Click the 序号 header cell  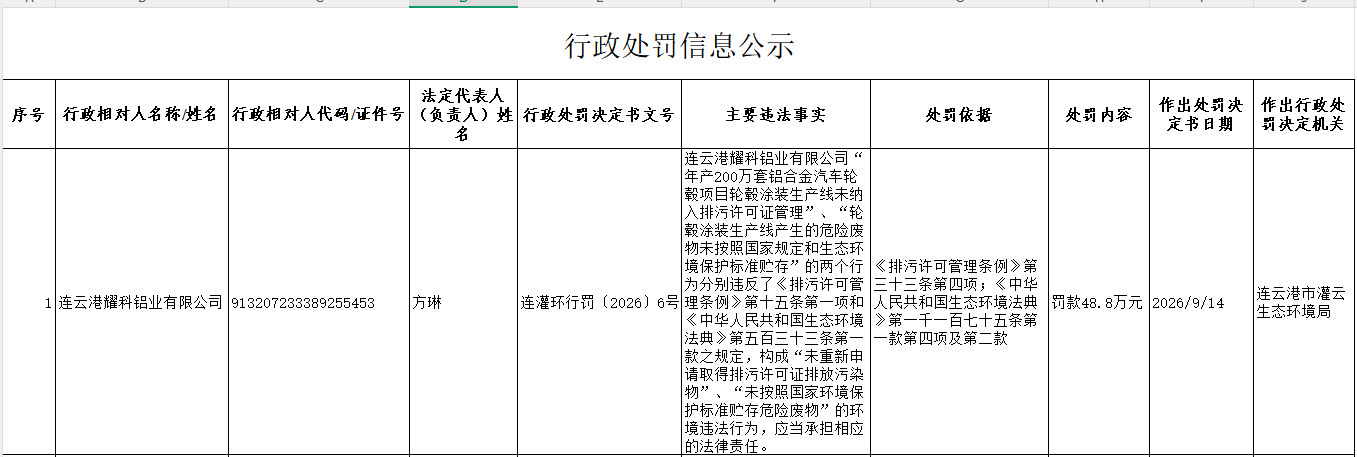[28, 115]
